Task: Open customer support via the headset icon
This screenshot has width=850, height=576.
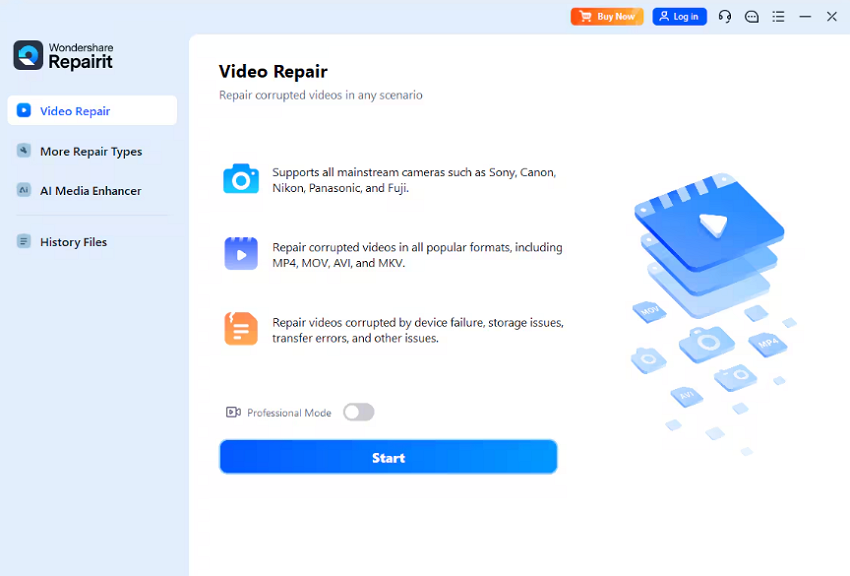Action: tap(724, 16)
